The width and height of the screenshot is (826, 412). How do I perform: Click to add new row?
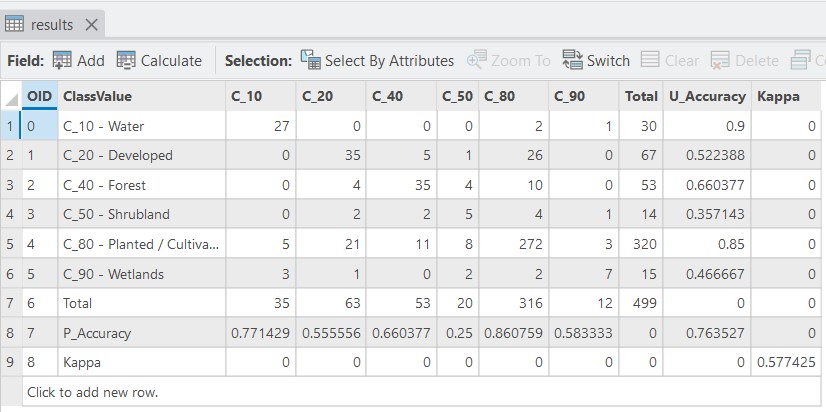tap(92, 392)
